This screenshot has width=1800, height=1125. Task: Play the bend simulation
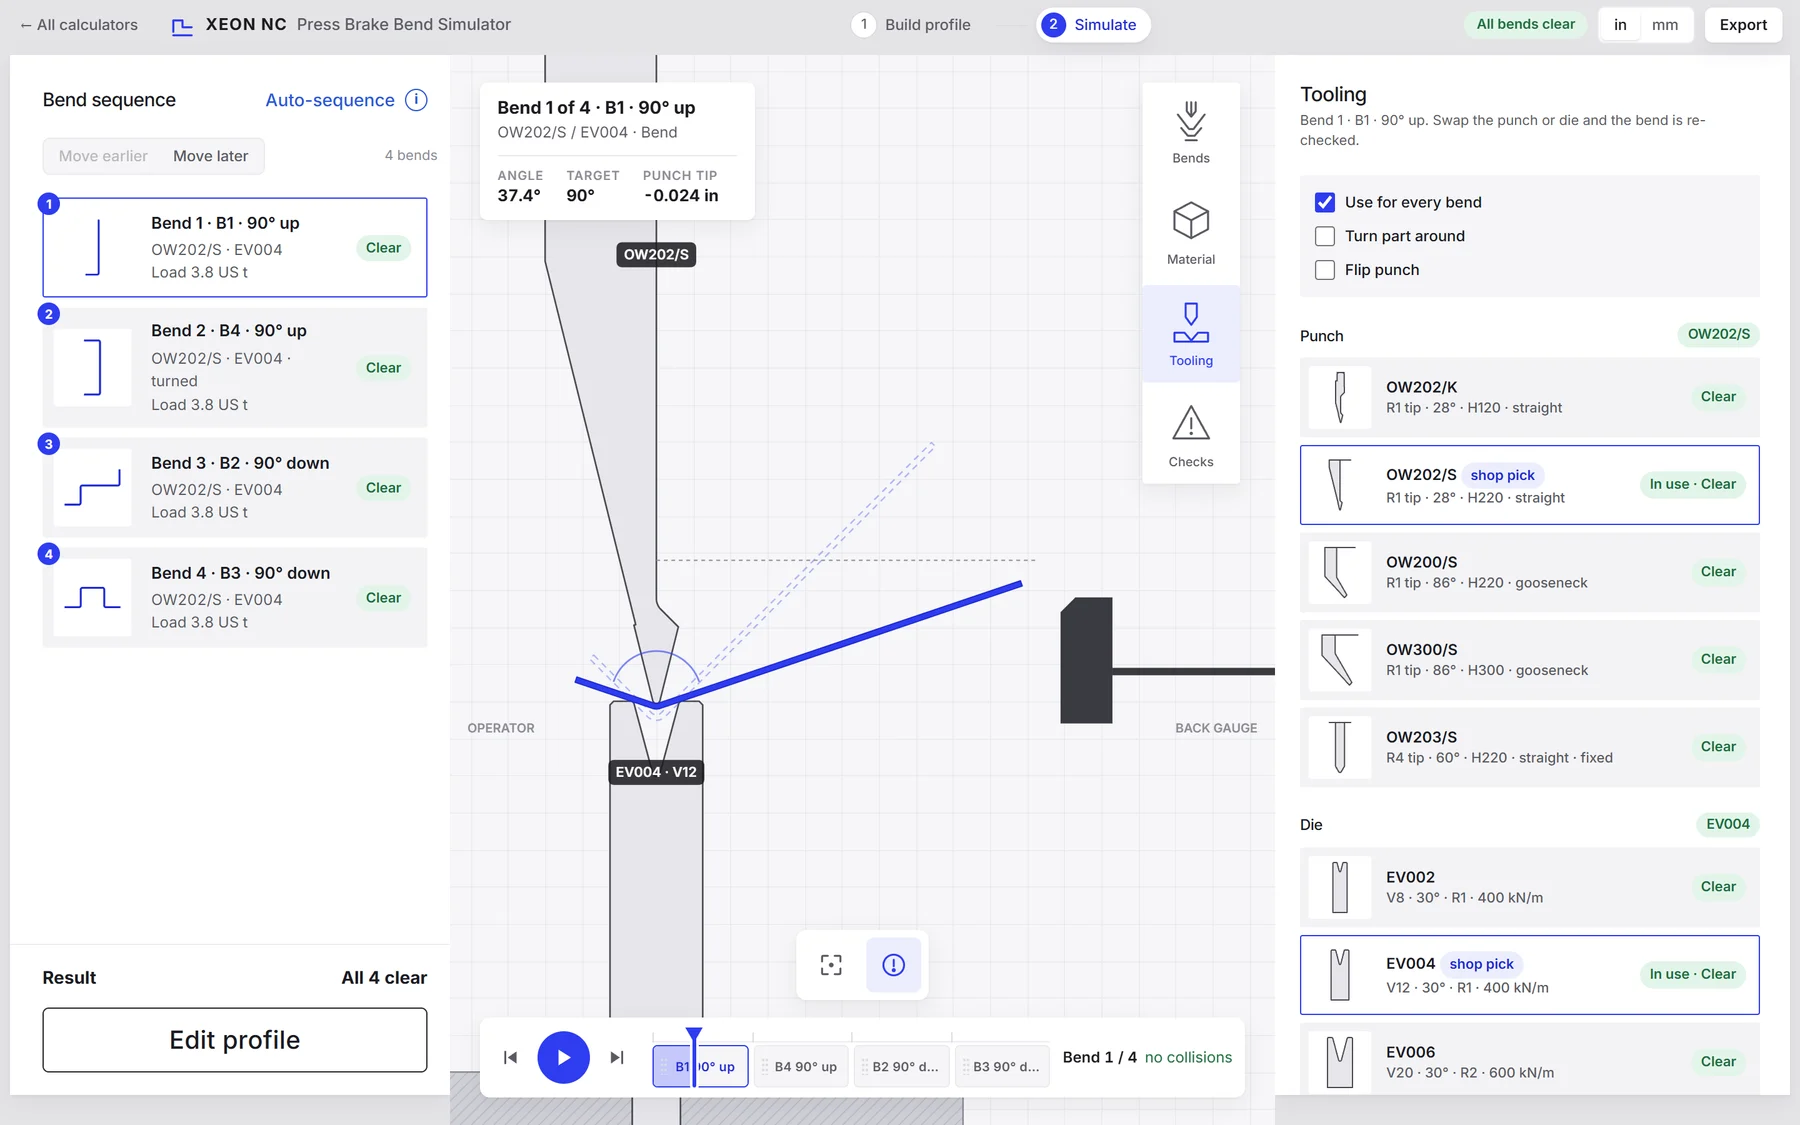(564, 1058)
